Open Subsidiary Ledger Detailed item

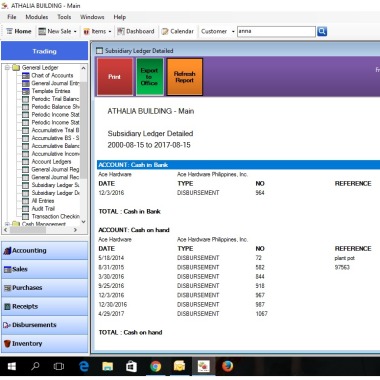[x=55, y=193]
